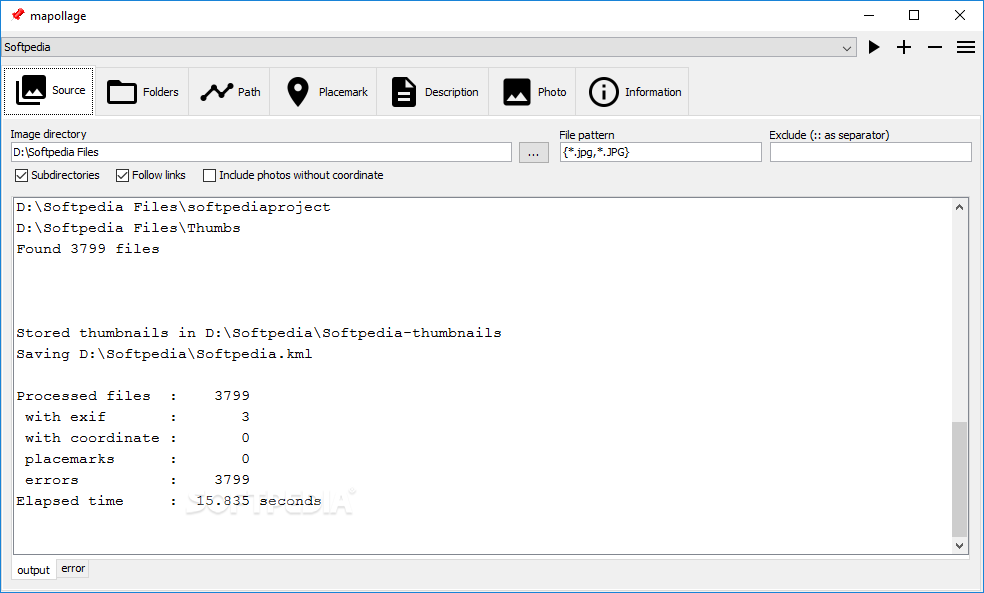Click the log scrollbar down arrow

(x=959, y=546)
